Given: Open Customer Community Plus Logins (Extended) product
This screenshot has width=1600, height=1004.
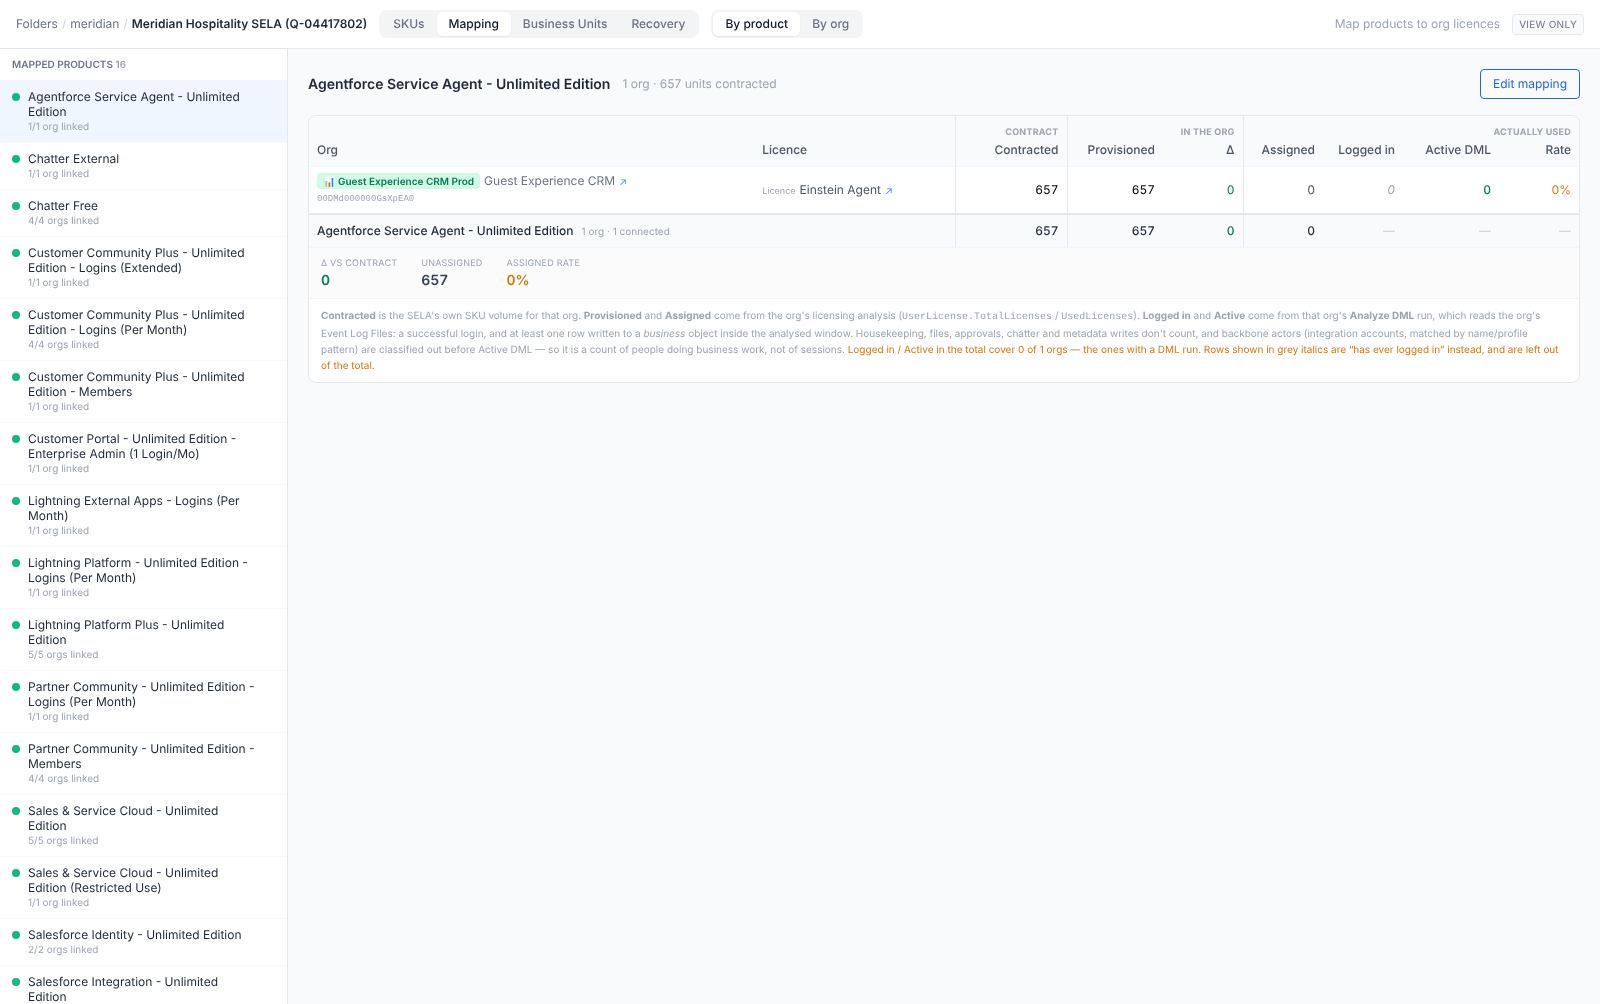Looking at the screenshot, I should 143,267.
